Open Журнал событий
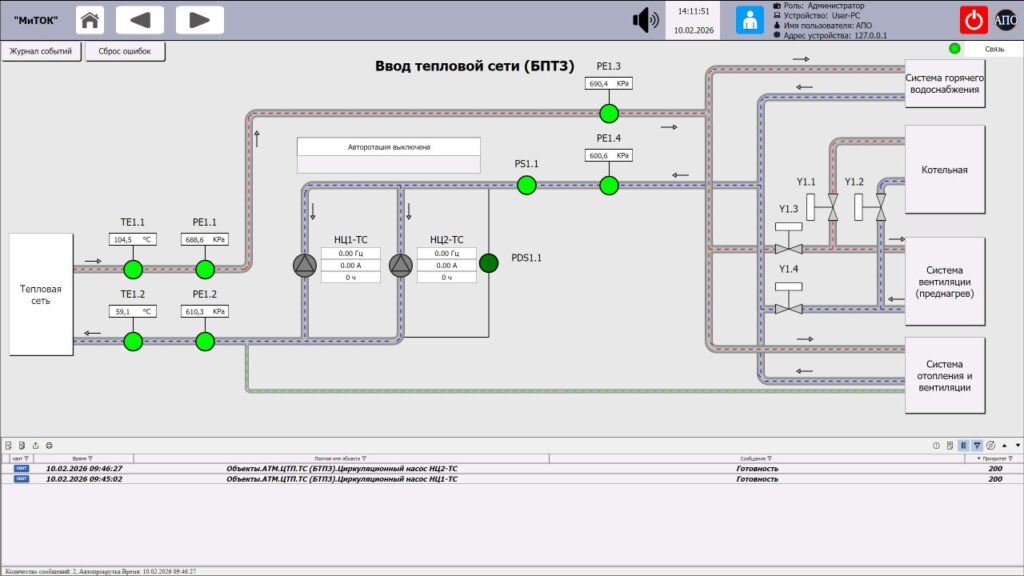Viewport: 1024px width, 576px height. click(x=40, y=51)
